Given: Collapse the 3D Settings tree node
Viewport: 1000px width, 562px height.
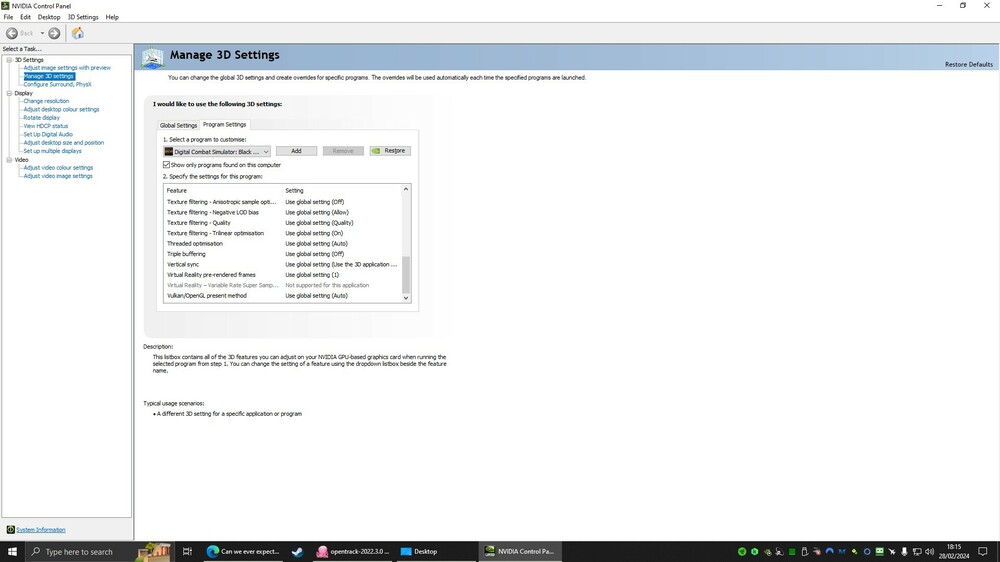Looking at the screenshot, I should click(10, 60).
